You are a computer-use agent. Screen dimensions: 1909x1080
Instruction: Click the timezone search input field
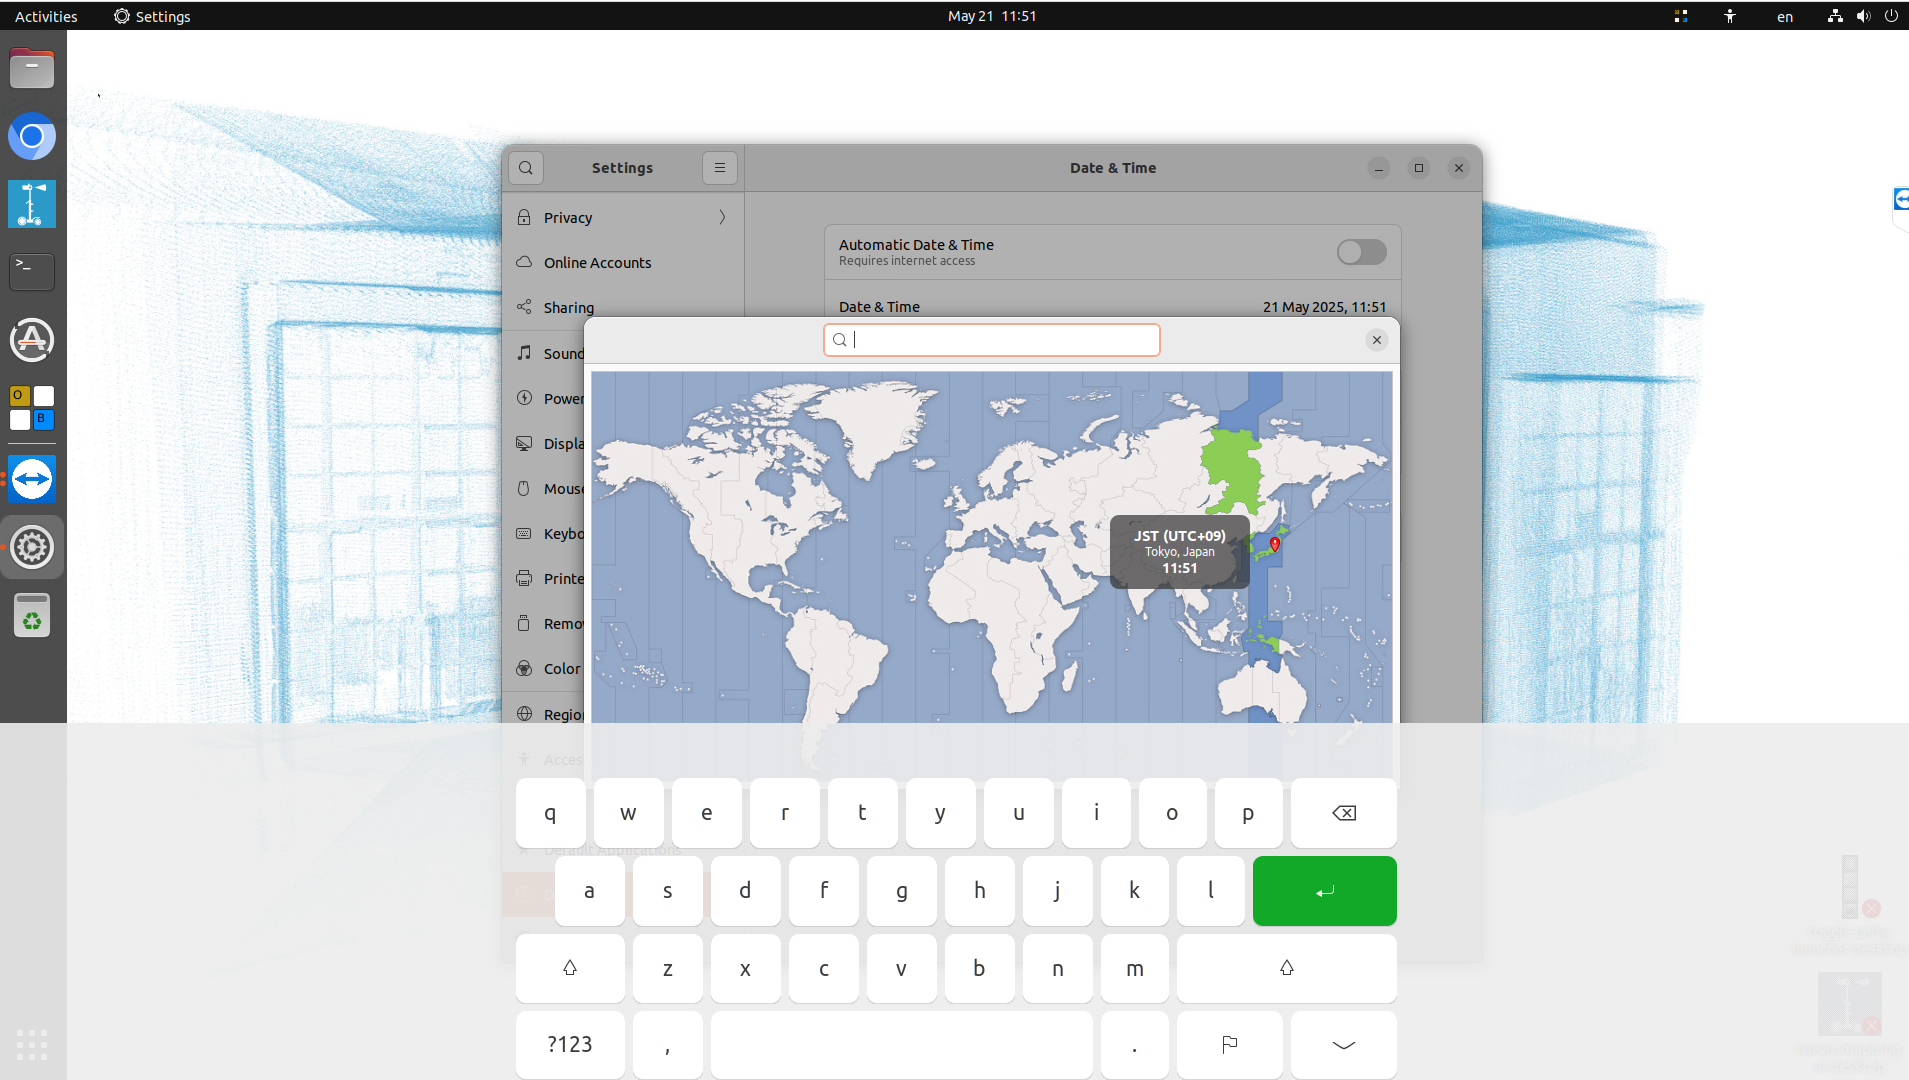click(992, 340)
